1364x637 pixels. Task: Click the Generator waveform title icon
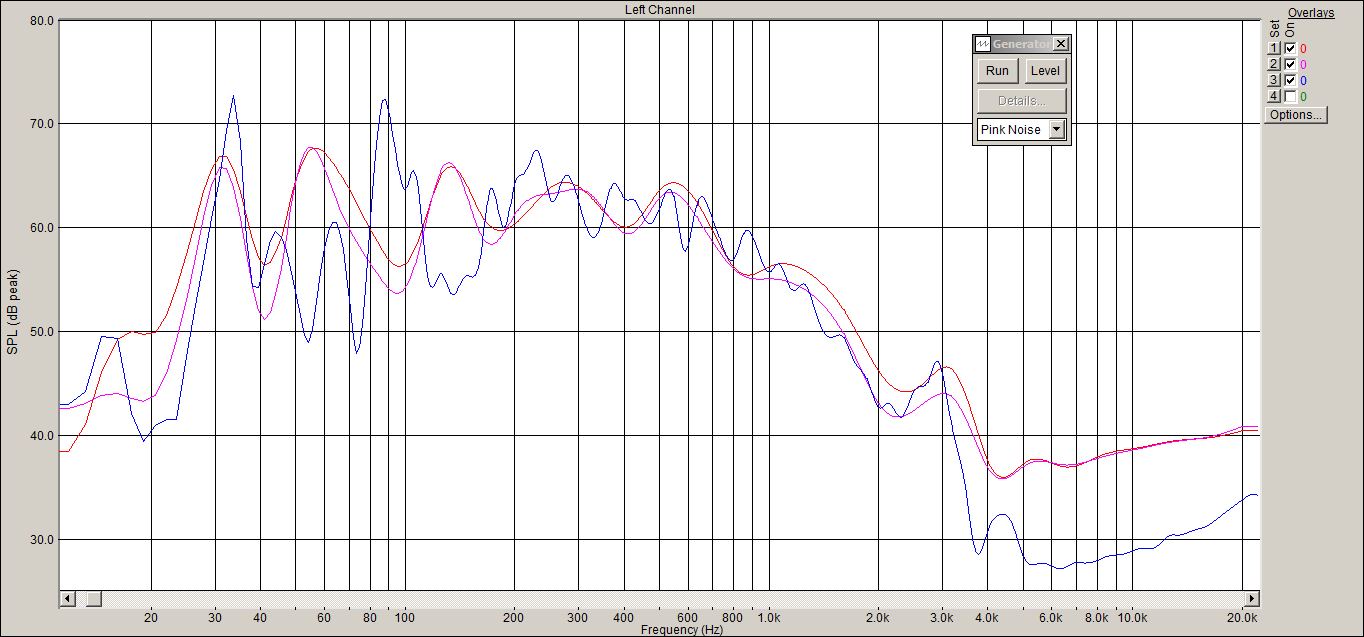click(982, 44)
